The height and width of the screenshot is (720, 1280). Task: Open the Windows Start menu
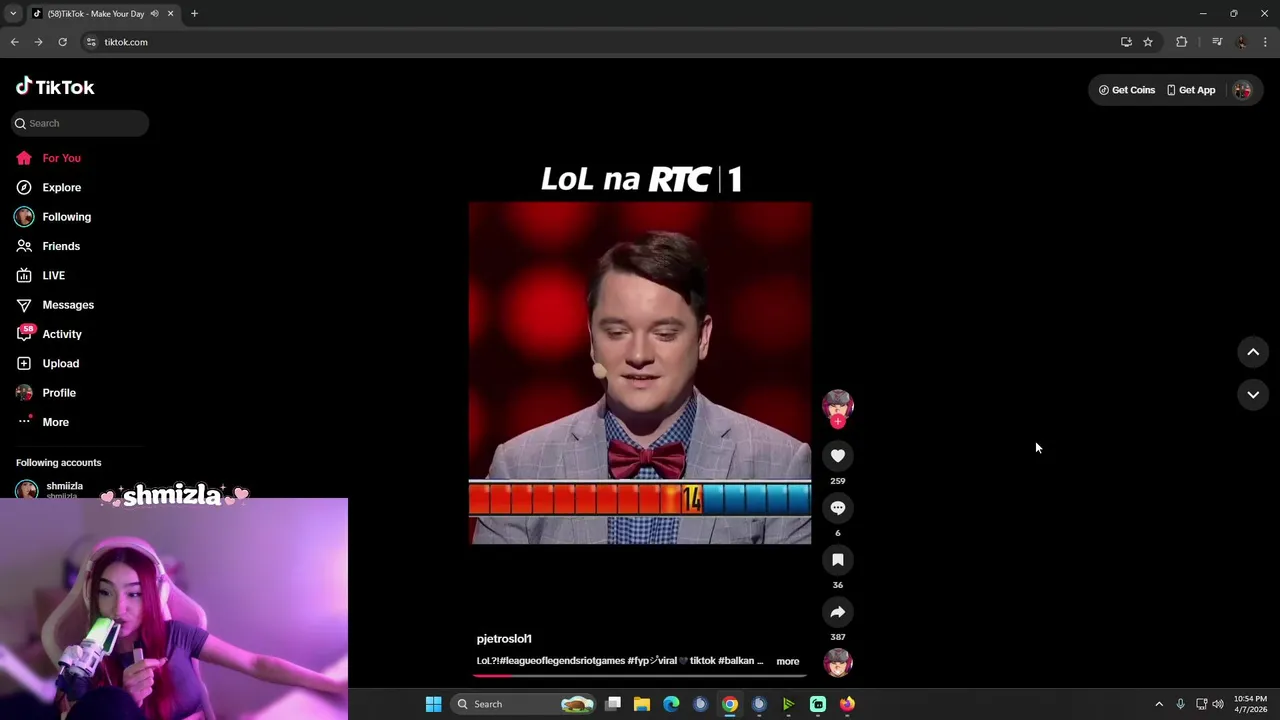[433, 704]
